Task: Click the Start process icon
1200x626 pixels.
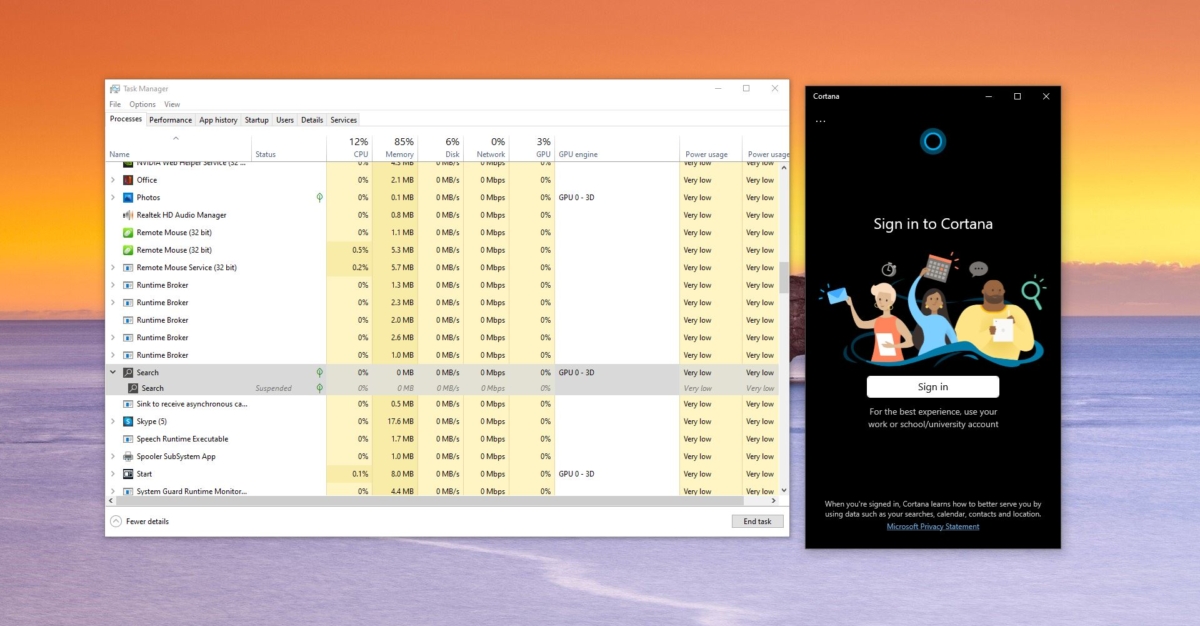Action: coord(126,473)
